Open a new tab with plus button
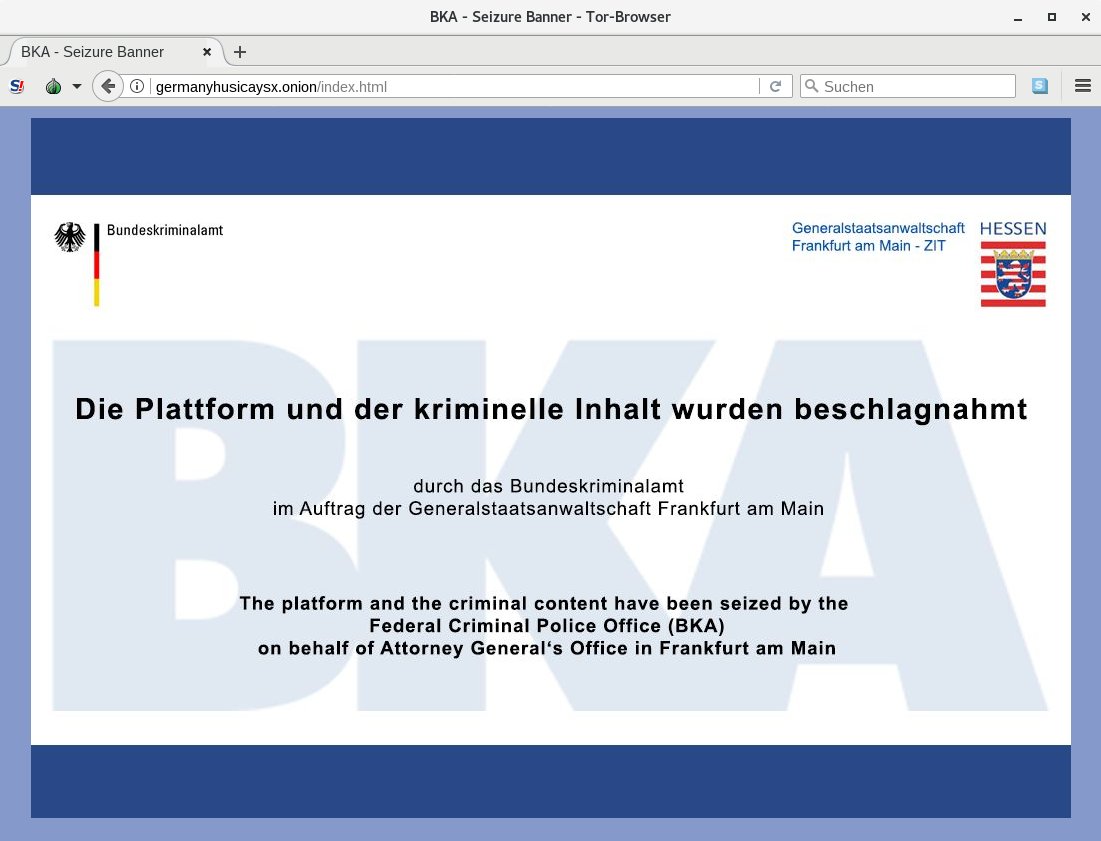The width and height of the screenshot is (1101, 841). coord(240,52)
